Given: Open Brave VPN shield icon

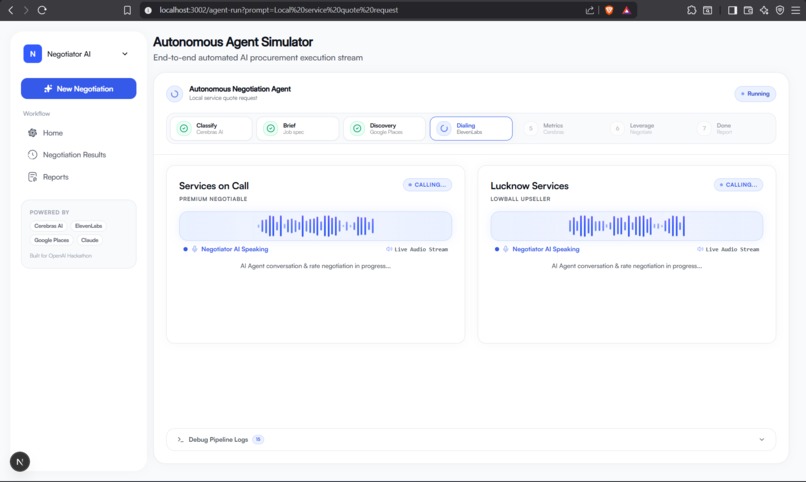Looking at the screenshot, I should click(780, 10).
